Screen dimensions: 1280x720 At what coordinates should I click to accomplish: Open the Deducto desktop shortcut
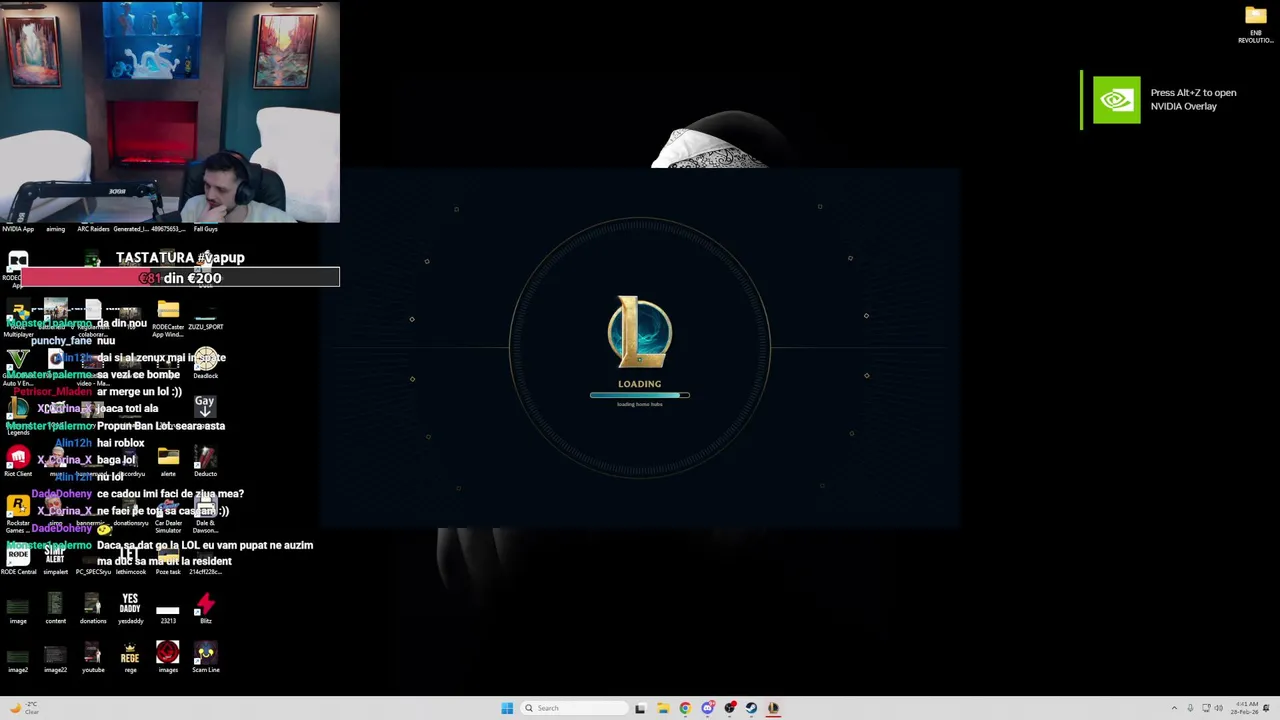pyautogui.click(x=205, y=461)
